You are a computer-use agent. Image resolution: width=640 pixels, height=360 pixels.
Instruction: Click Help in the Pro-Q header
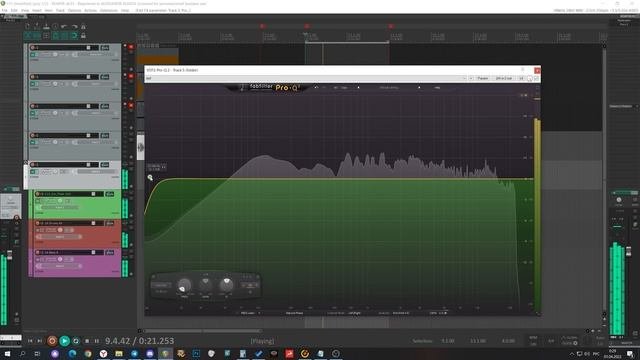click(x=437, y=87)
